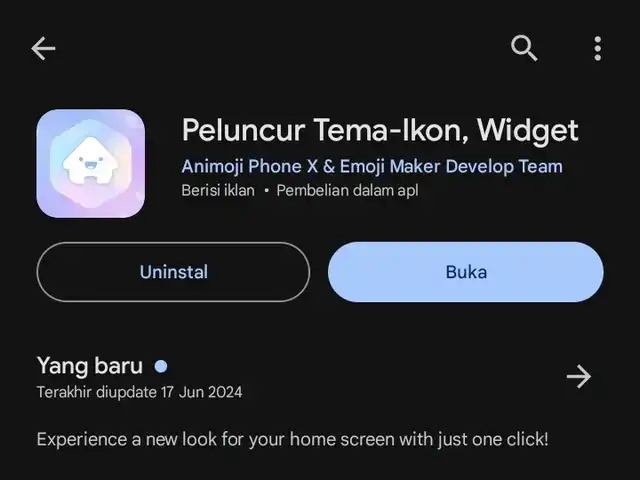
Task: Open the Experience a new look description
Action: pos(292,440)
